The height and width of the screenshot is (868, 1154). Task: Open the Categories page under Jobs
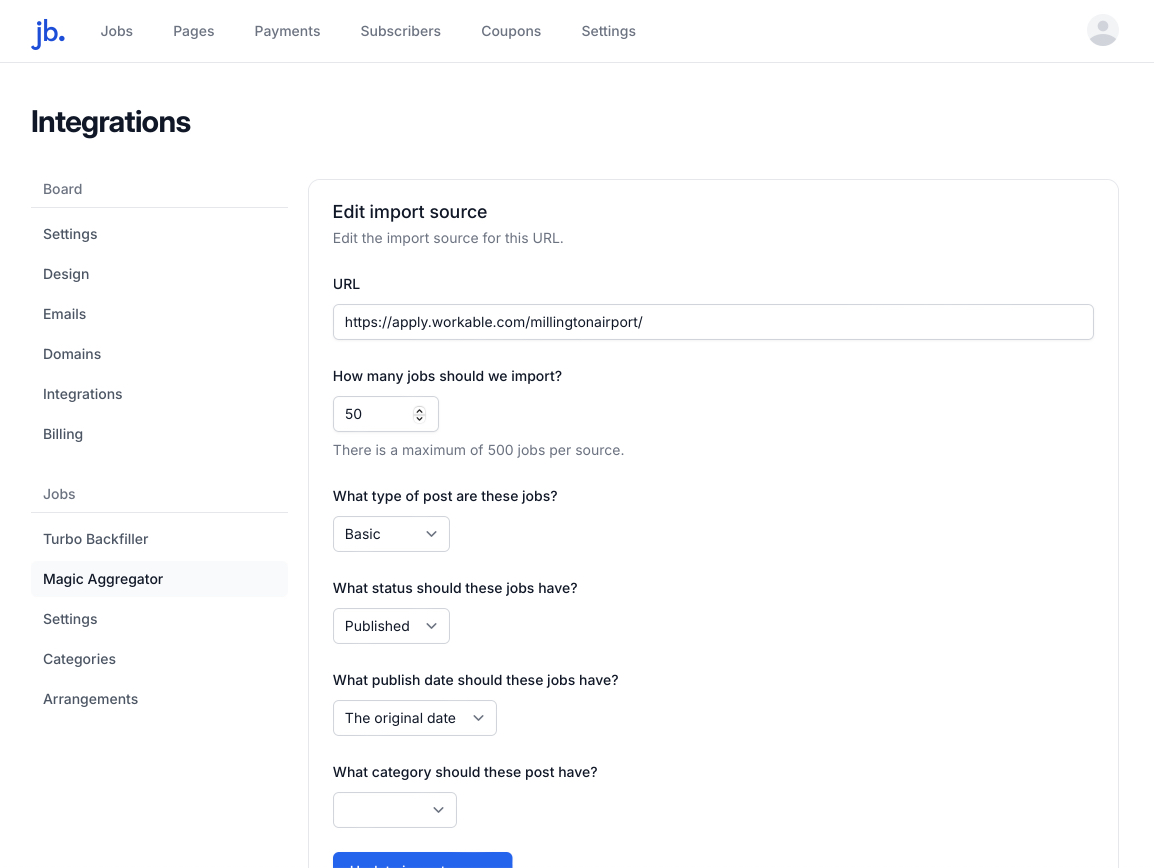click(79, 659)
